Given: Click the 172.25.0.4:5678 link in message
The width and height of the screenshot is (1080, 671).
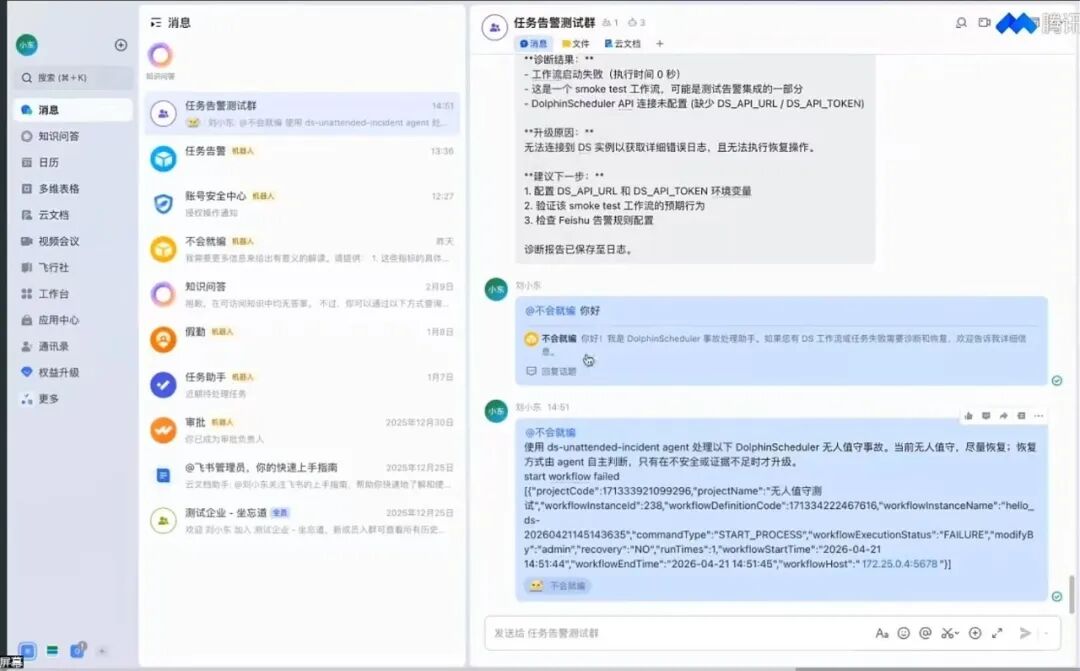Looking at the screenshot, I should 900,564.
